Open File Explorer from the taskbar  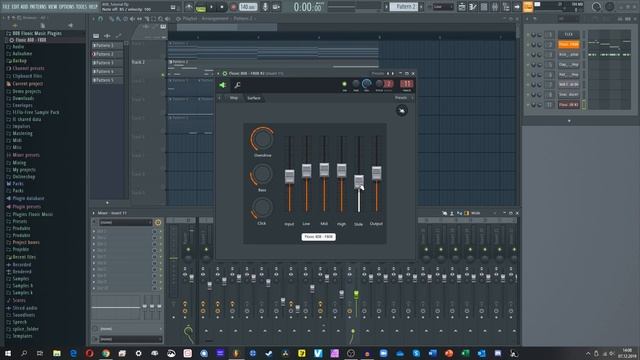pyautogui.click(x=57, y=353)
